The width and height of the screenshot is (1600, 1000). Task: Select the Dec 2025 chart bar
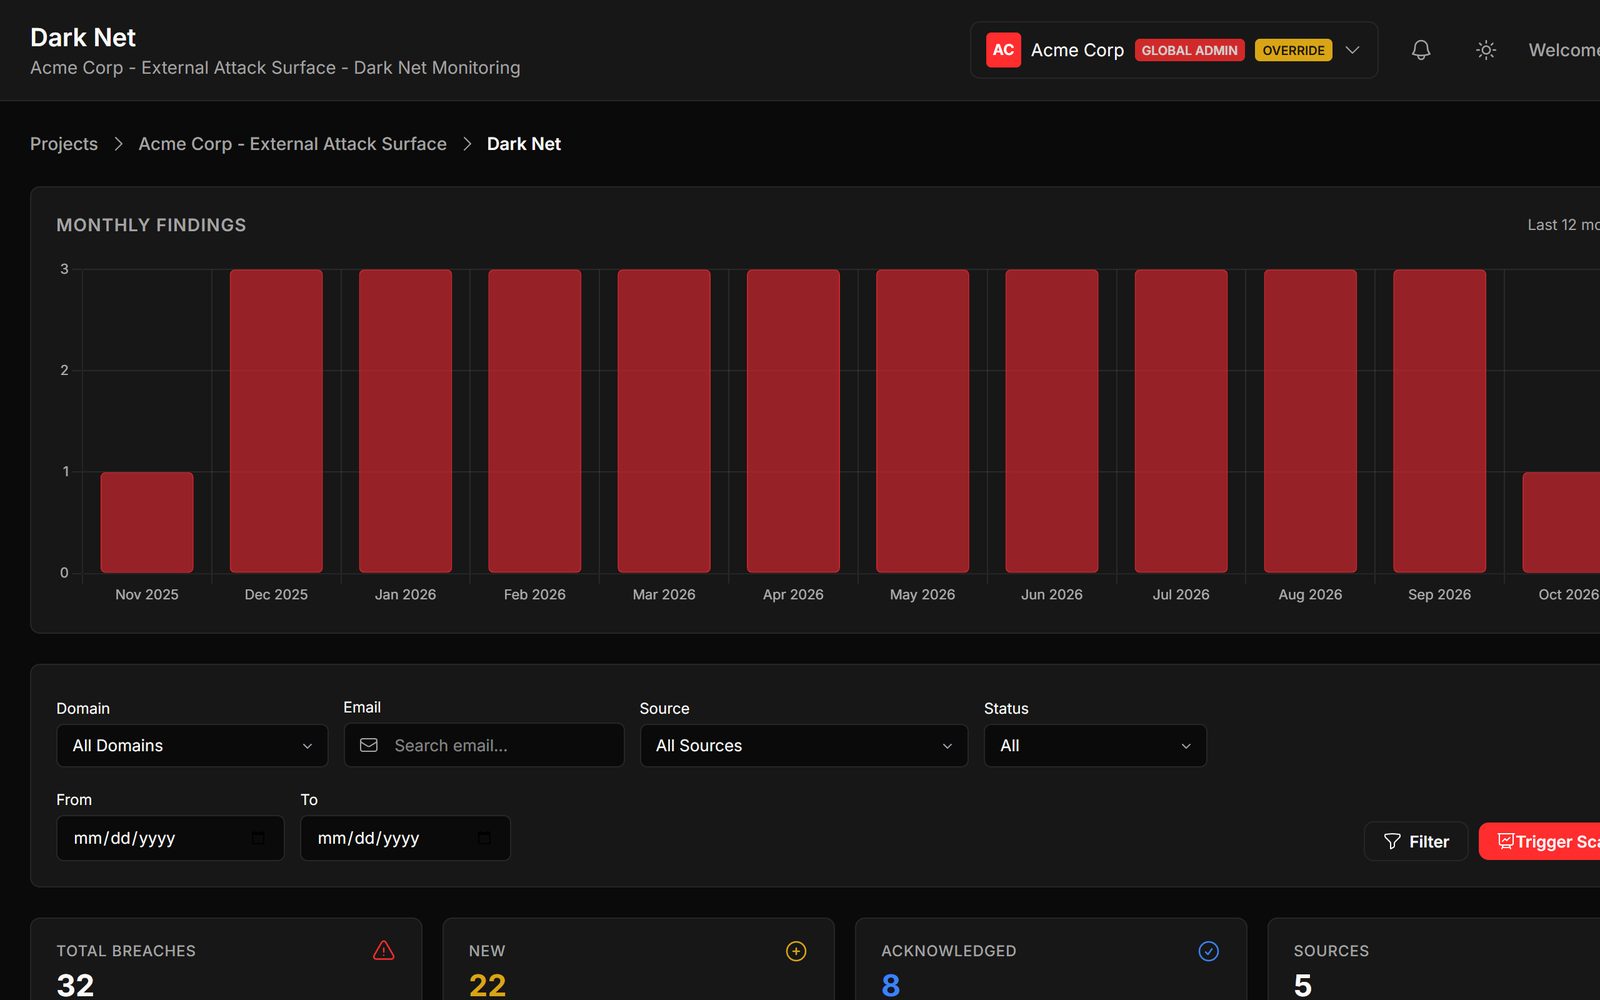tap(276, 421)
